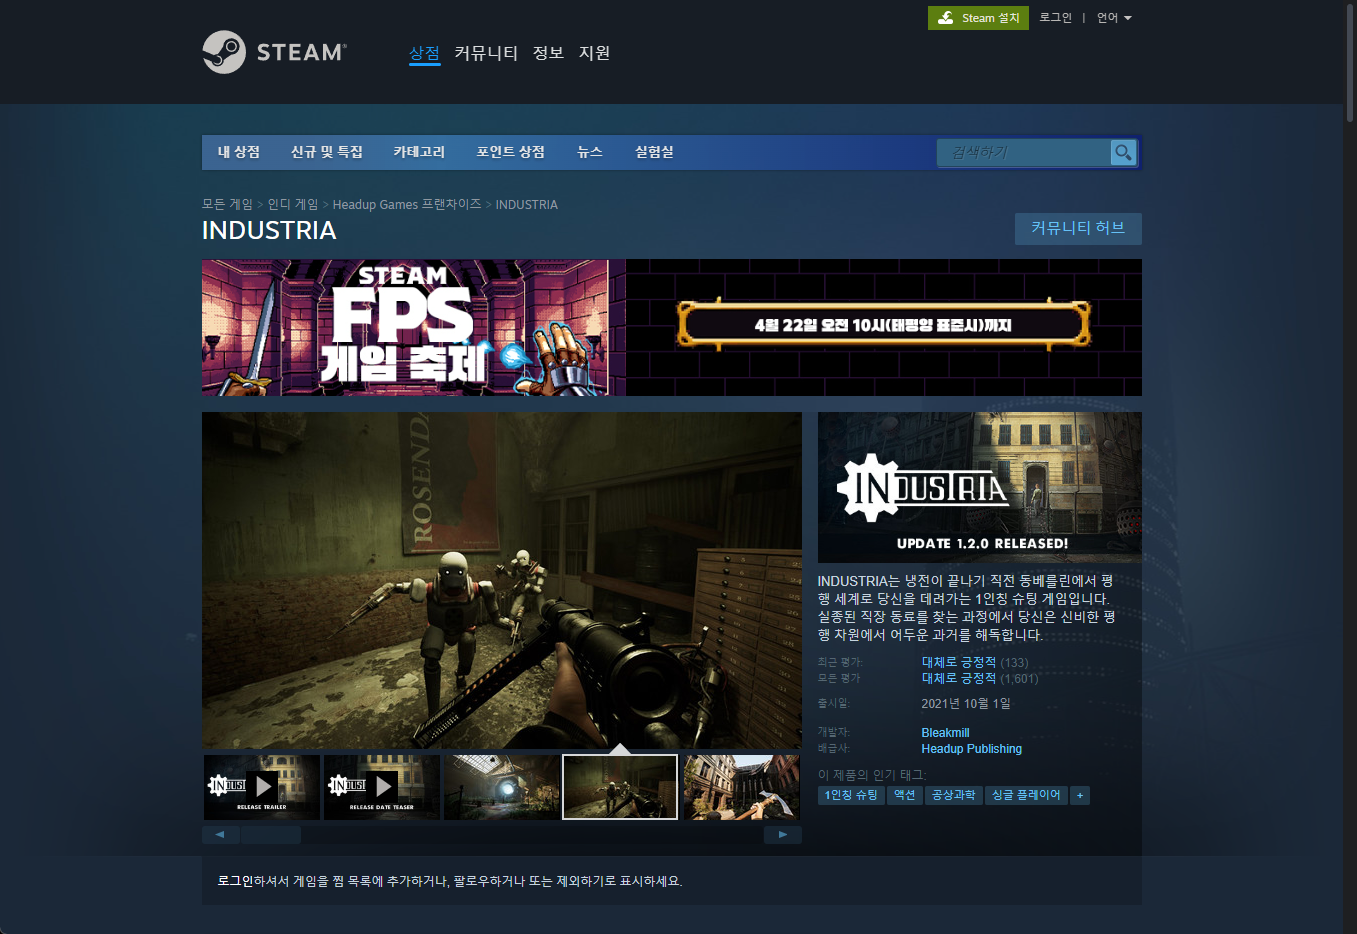1357x934 pixels.
Task: Open Headup Games 프랜차이즈 breadcrumb
Action: point(407,204)
